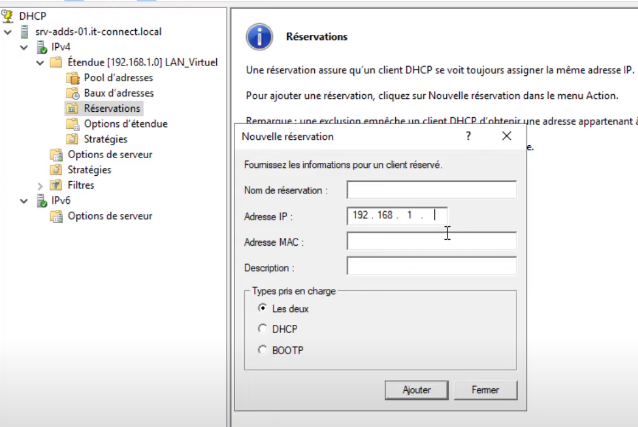Select Options de serveur under IPv4
Image resolution: width=638 pixels, height=427 pixels.
point(110,155)
